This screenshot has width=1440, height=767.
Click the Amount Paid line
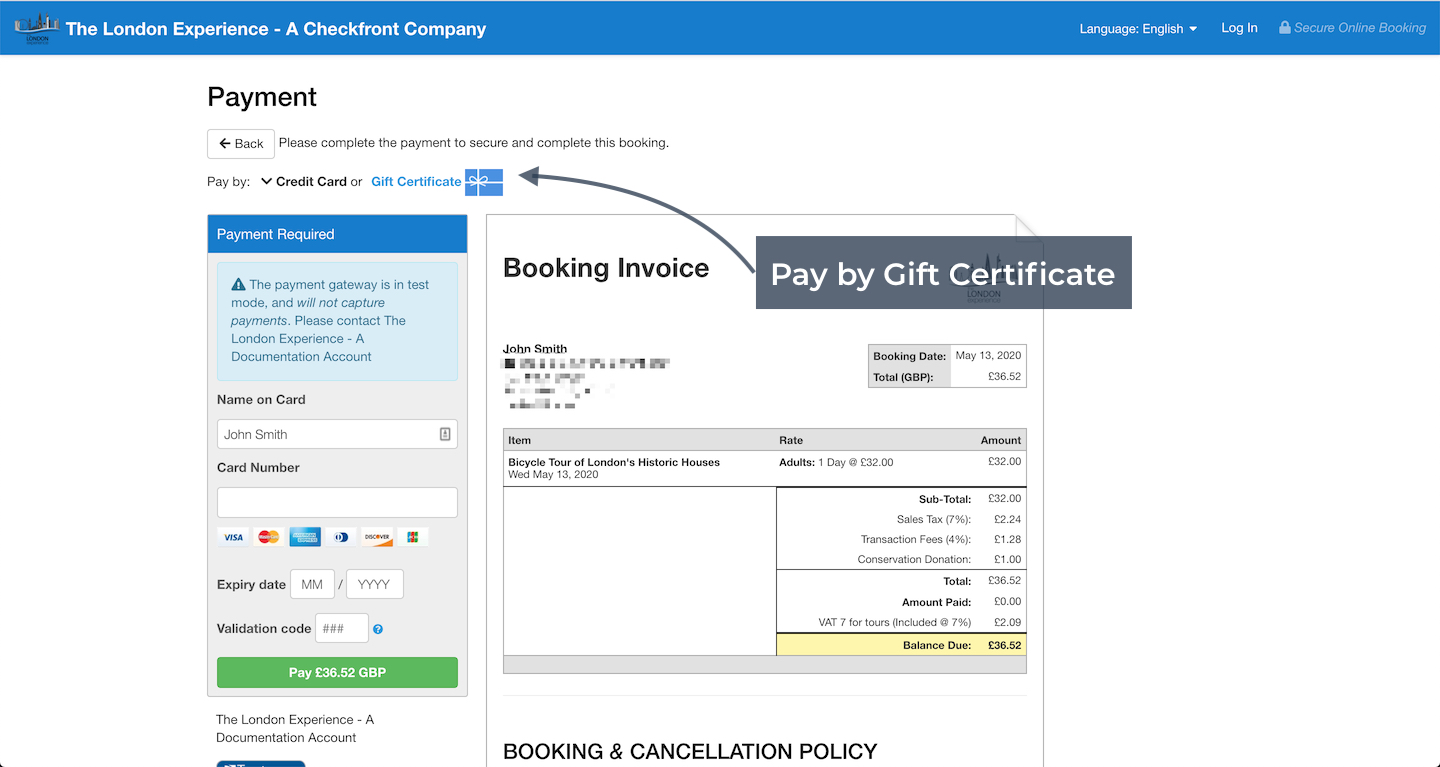[x=901, y=602]
